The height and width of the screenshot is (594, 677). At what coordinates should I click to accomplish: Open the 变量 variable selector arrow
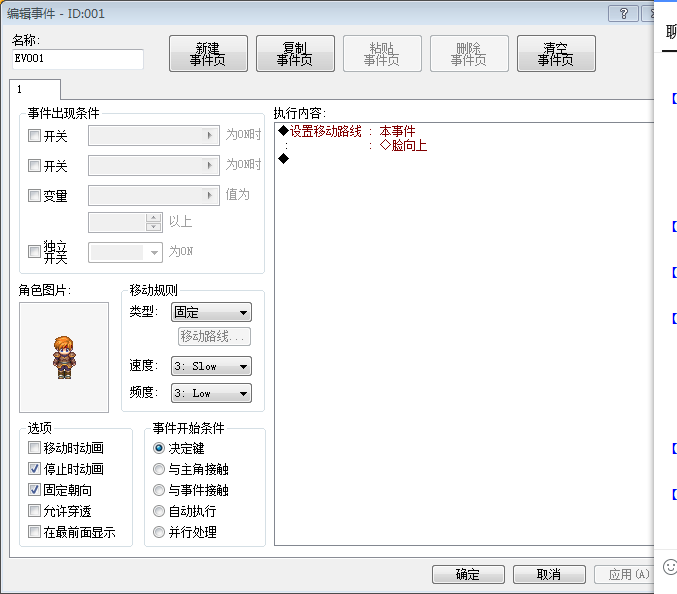click(x=210, y=196)
